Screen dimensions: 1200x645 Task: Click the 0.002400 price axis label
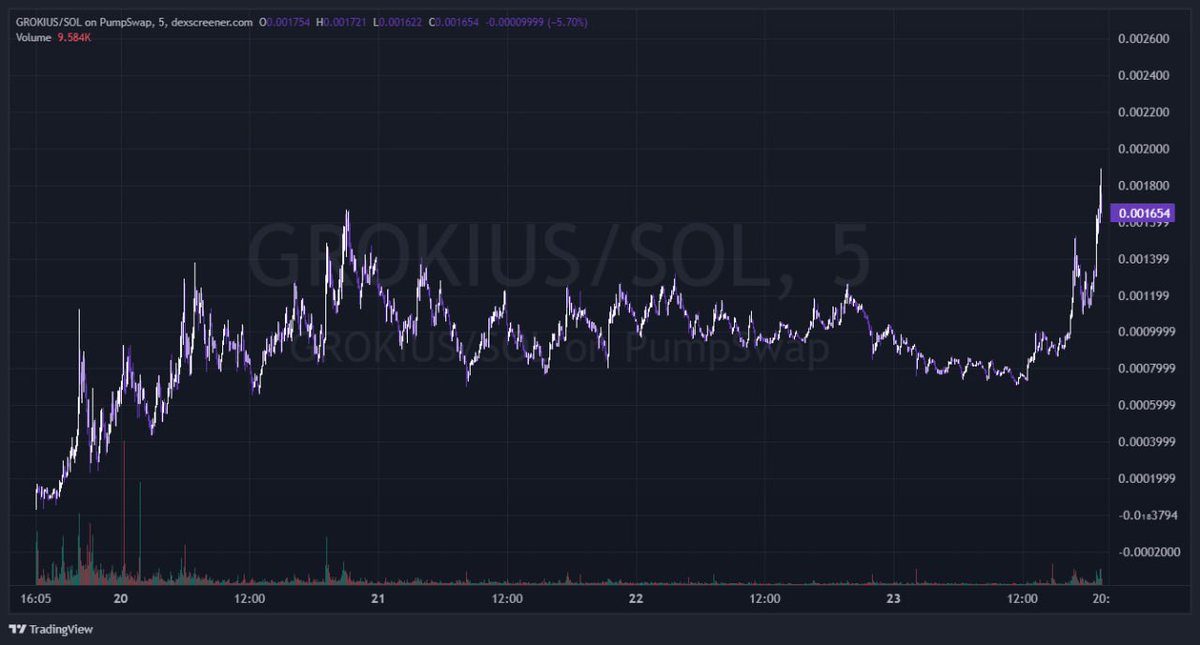pyautogui.click(x=1143, y=76)
